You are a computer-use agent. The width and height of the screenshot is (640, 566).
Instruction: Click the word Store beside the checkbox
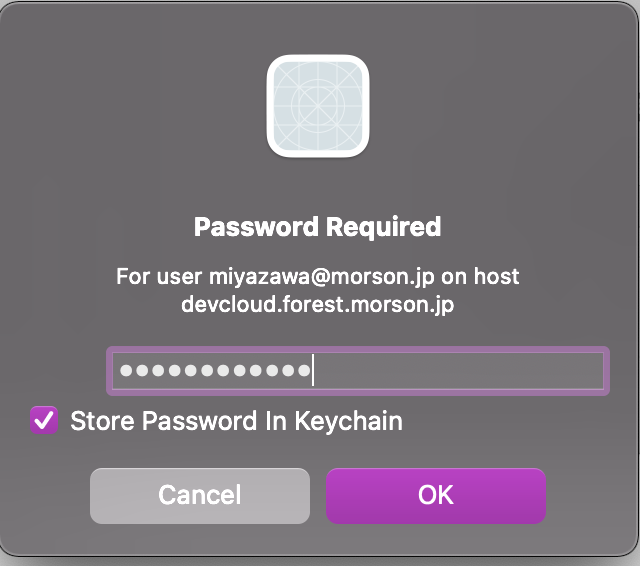point(103,421)
